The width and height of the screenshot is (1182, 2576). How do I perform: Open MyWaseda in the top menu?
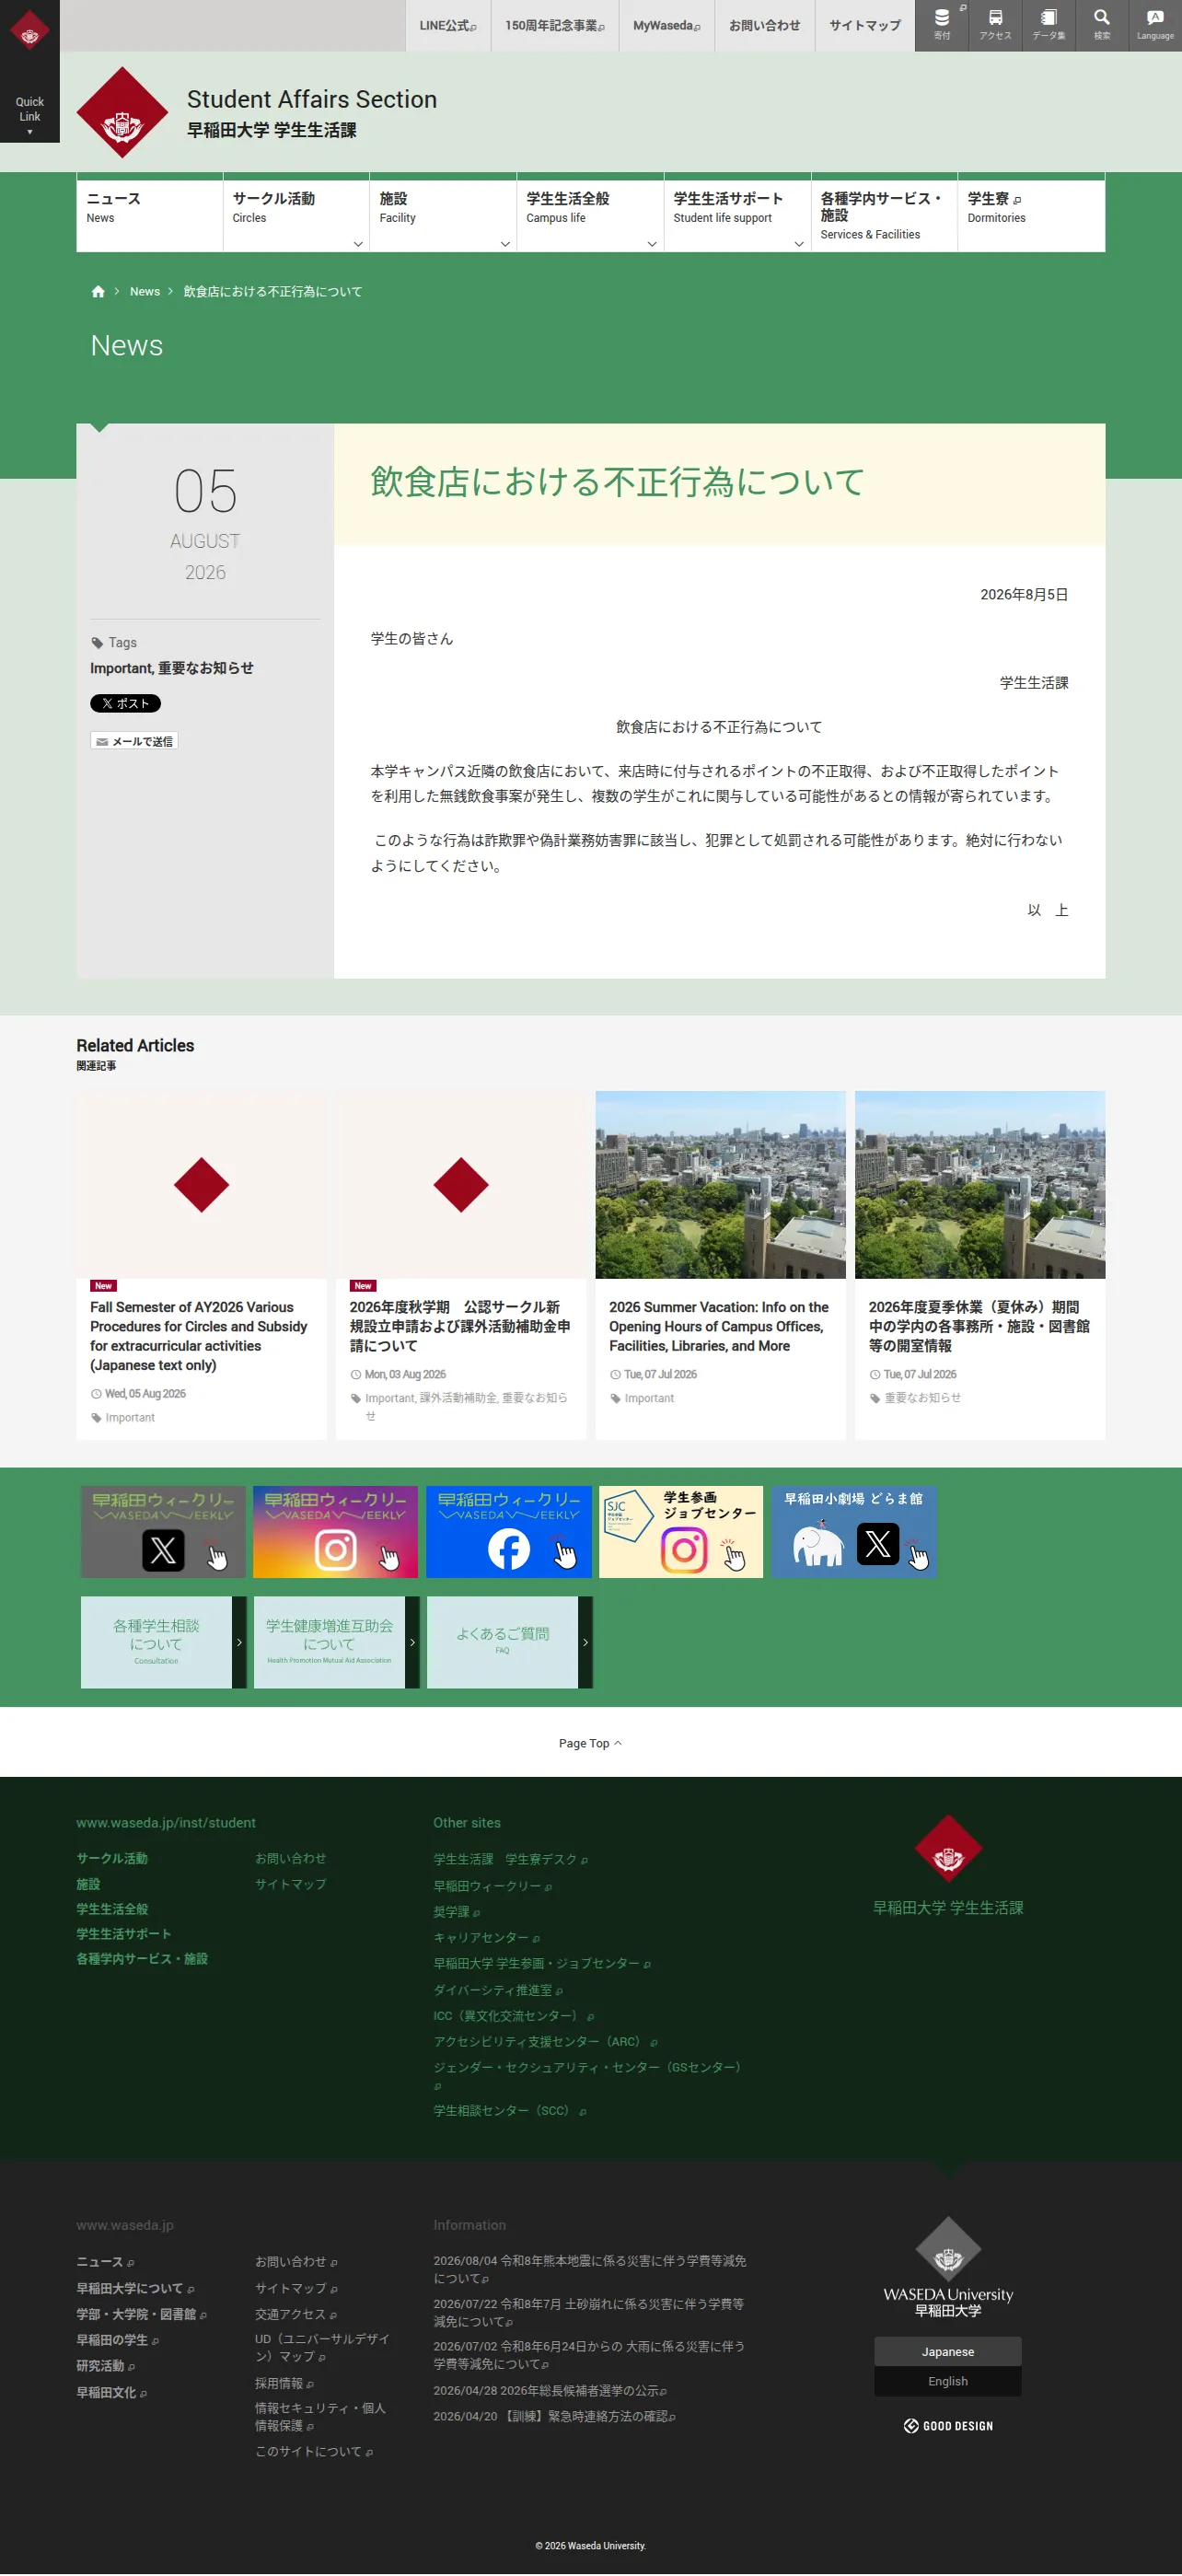[667, 25]
